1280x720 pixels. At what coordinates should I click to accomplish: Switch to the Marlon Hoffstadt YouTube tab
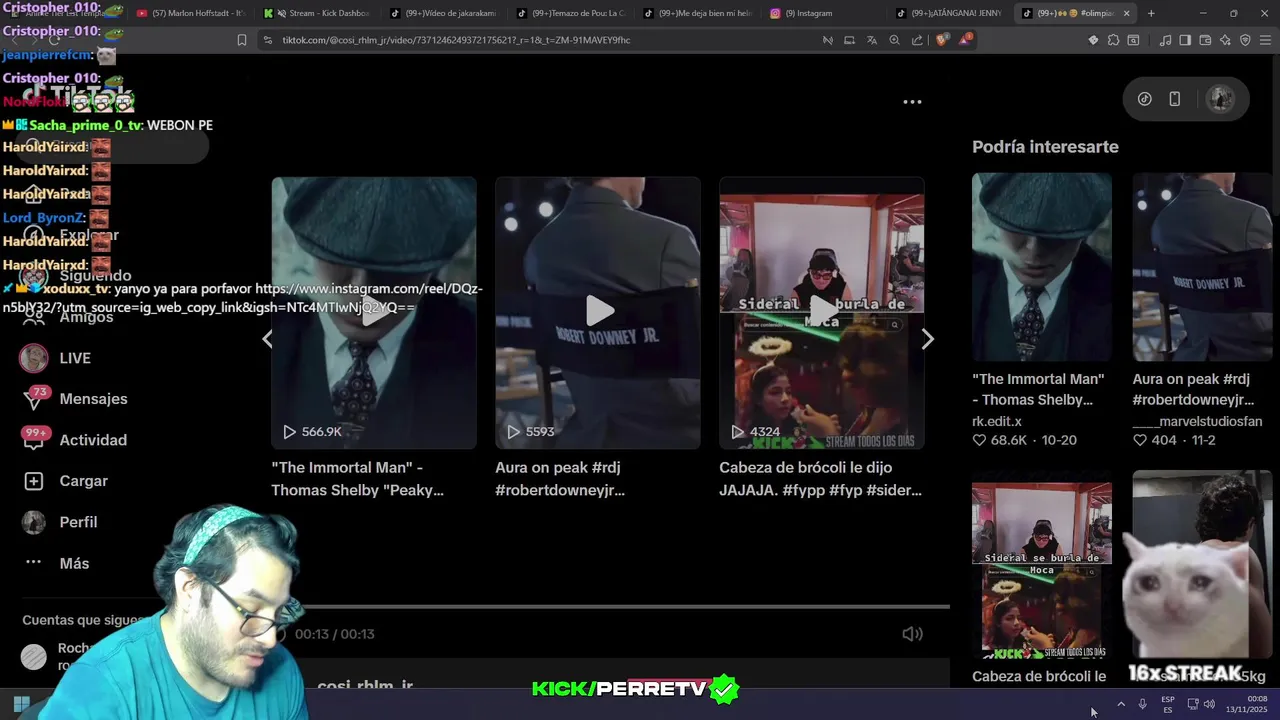[191, 13]
